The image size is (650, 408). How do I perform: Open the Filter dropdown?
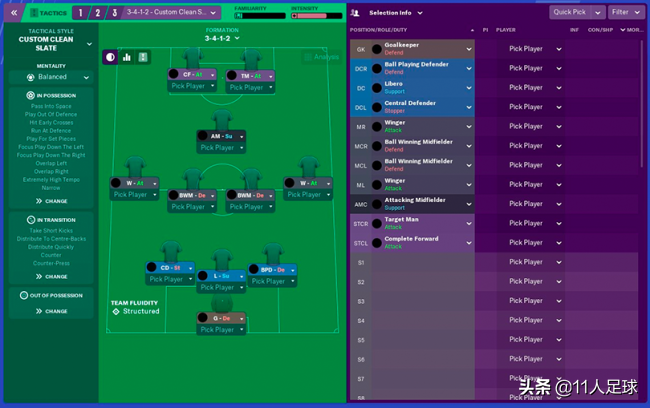coord(626,12)
